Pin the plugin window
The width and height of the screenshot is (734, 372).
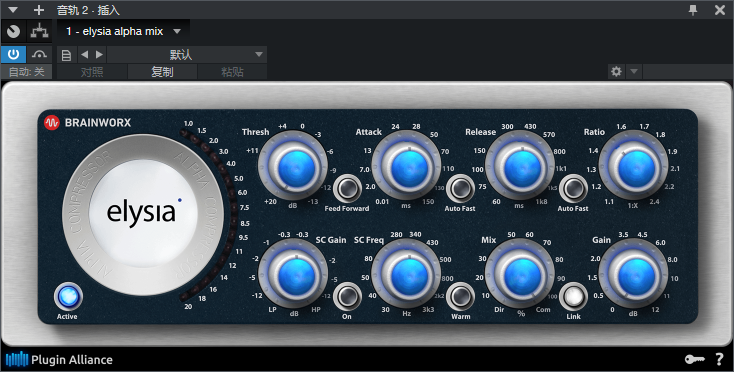tap(693, 10)
